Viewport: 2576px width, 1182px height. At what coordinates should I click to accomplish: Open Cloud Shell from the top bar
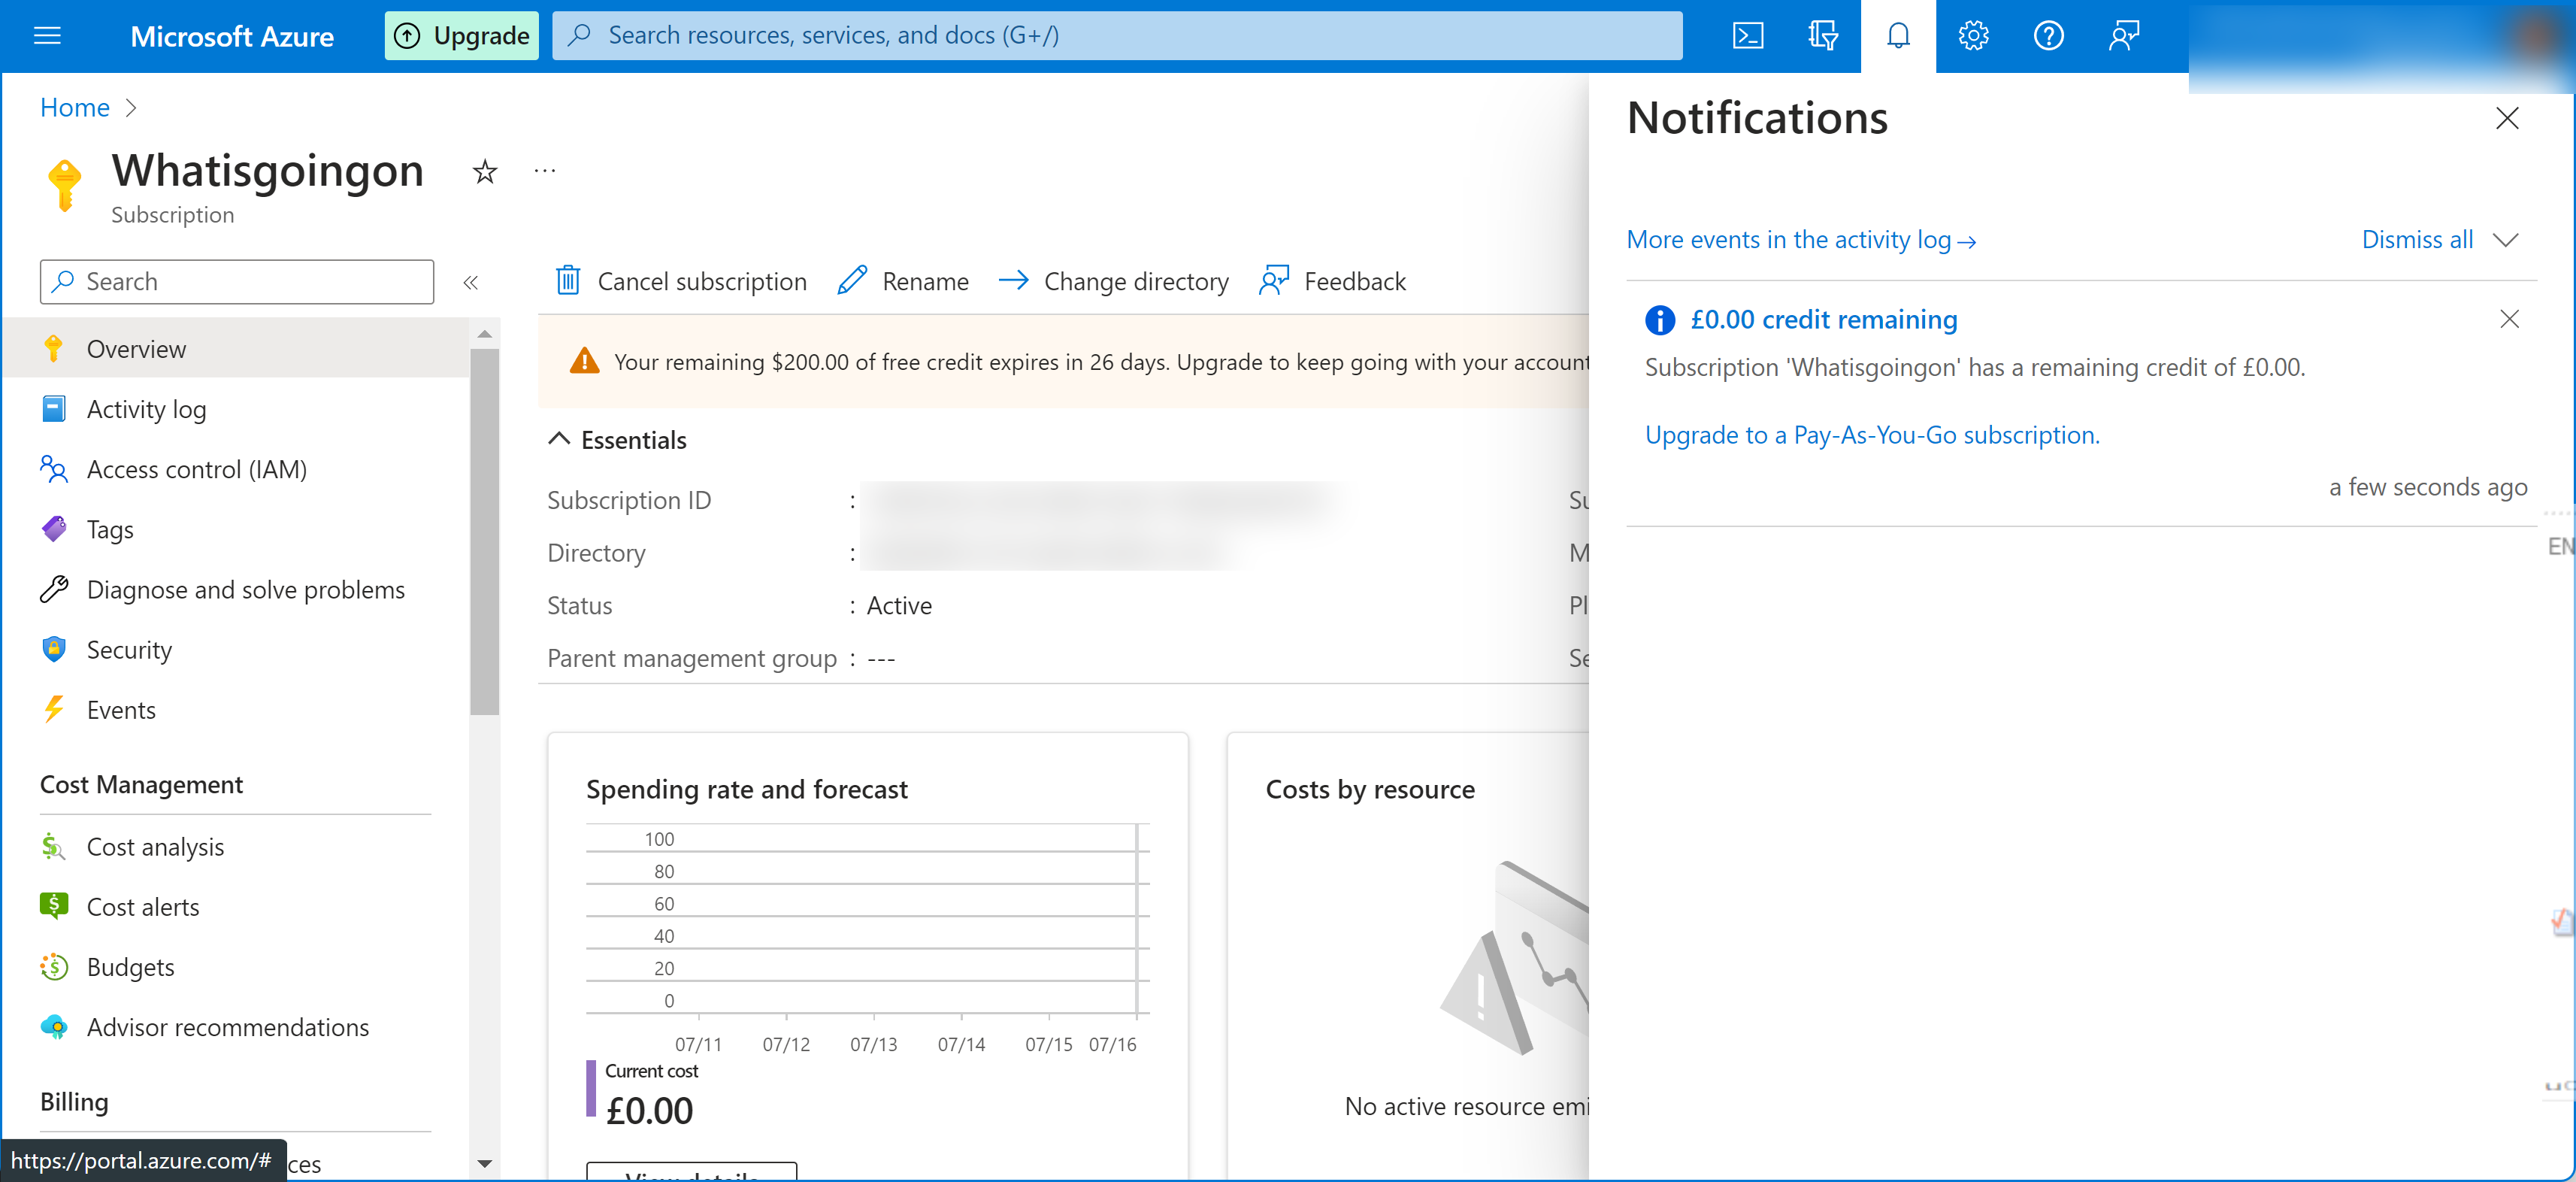[1747, 36]
